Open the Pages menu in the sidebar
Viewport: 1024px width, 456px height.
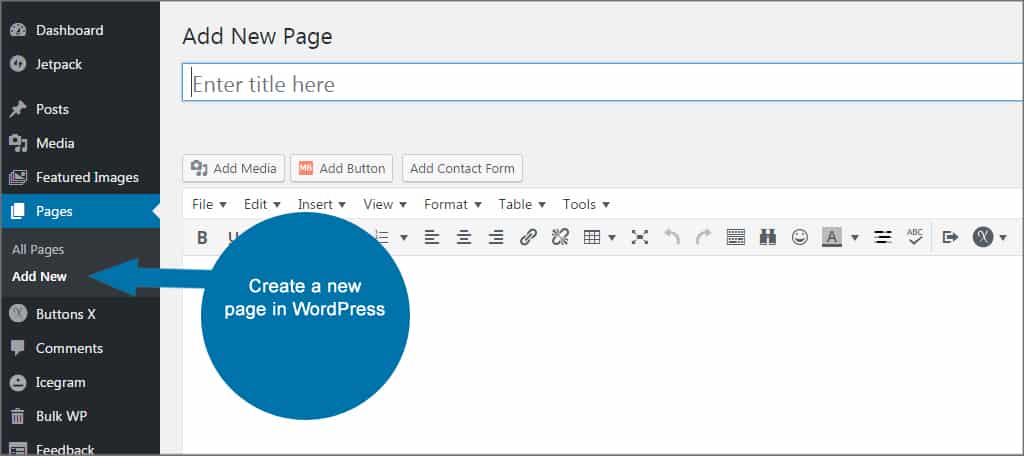(x=80, y=211)
